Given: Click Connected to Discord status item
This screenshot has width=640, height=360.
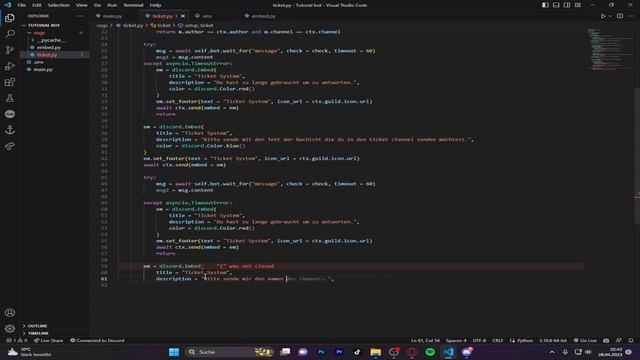Looking at the screenshot, I should (97, 340).
